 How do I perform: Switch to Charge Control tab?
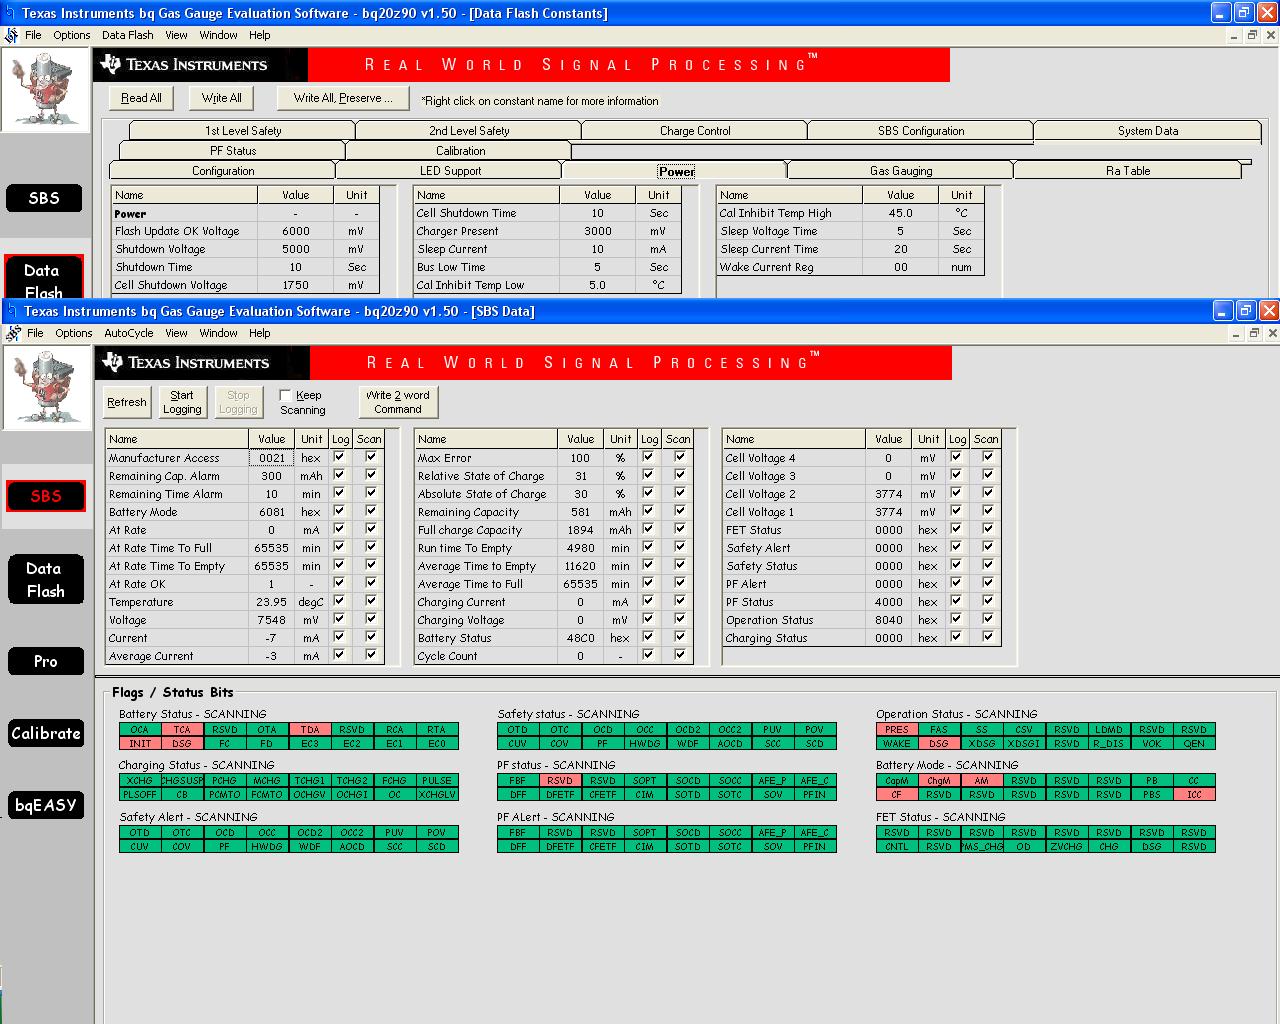[x=695, y=131]
